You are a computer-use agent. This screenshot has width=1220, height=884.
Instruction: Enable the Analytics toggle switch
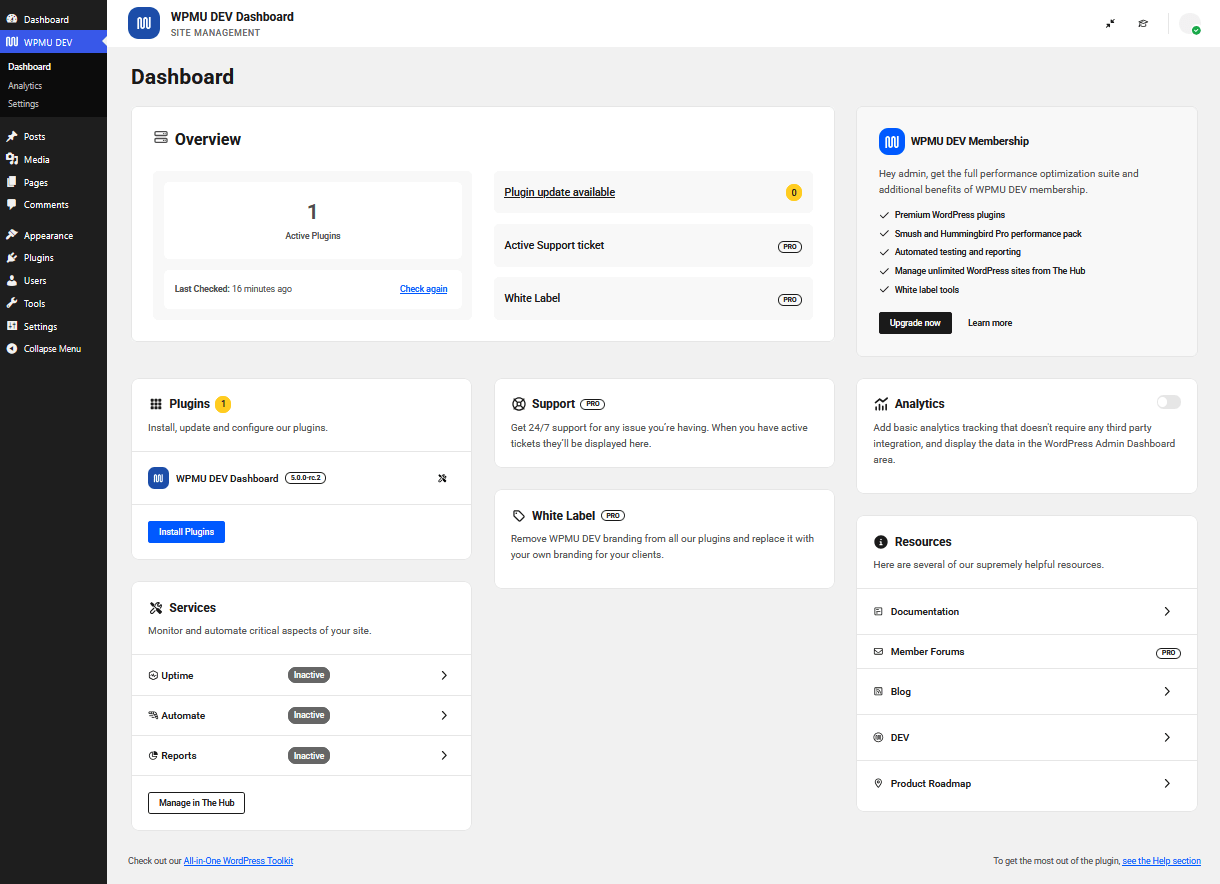coord(1168,402)
